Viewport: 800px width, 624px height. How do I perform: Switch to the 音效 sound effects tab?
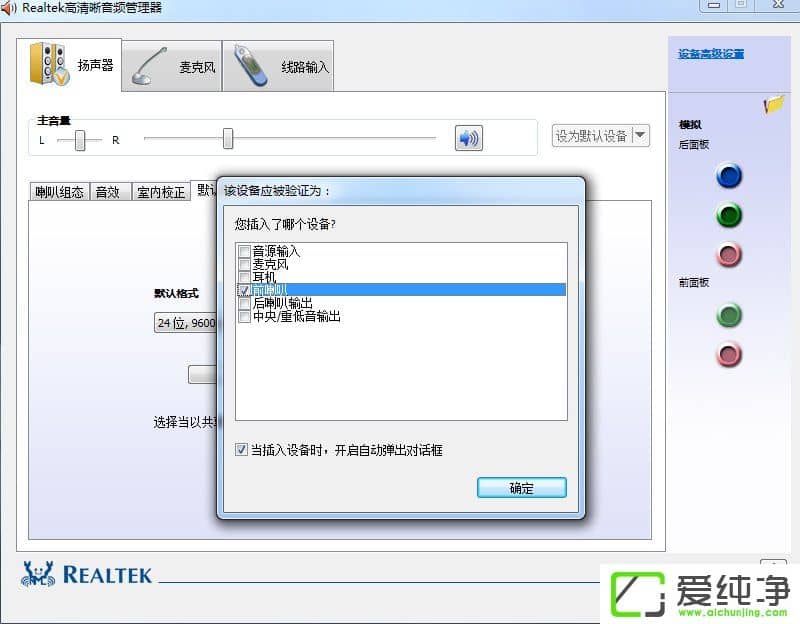pos(108,191)
